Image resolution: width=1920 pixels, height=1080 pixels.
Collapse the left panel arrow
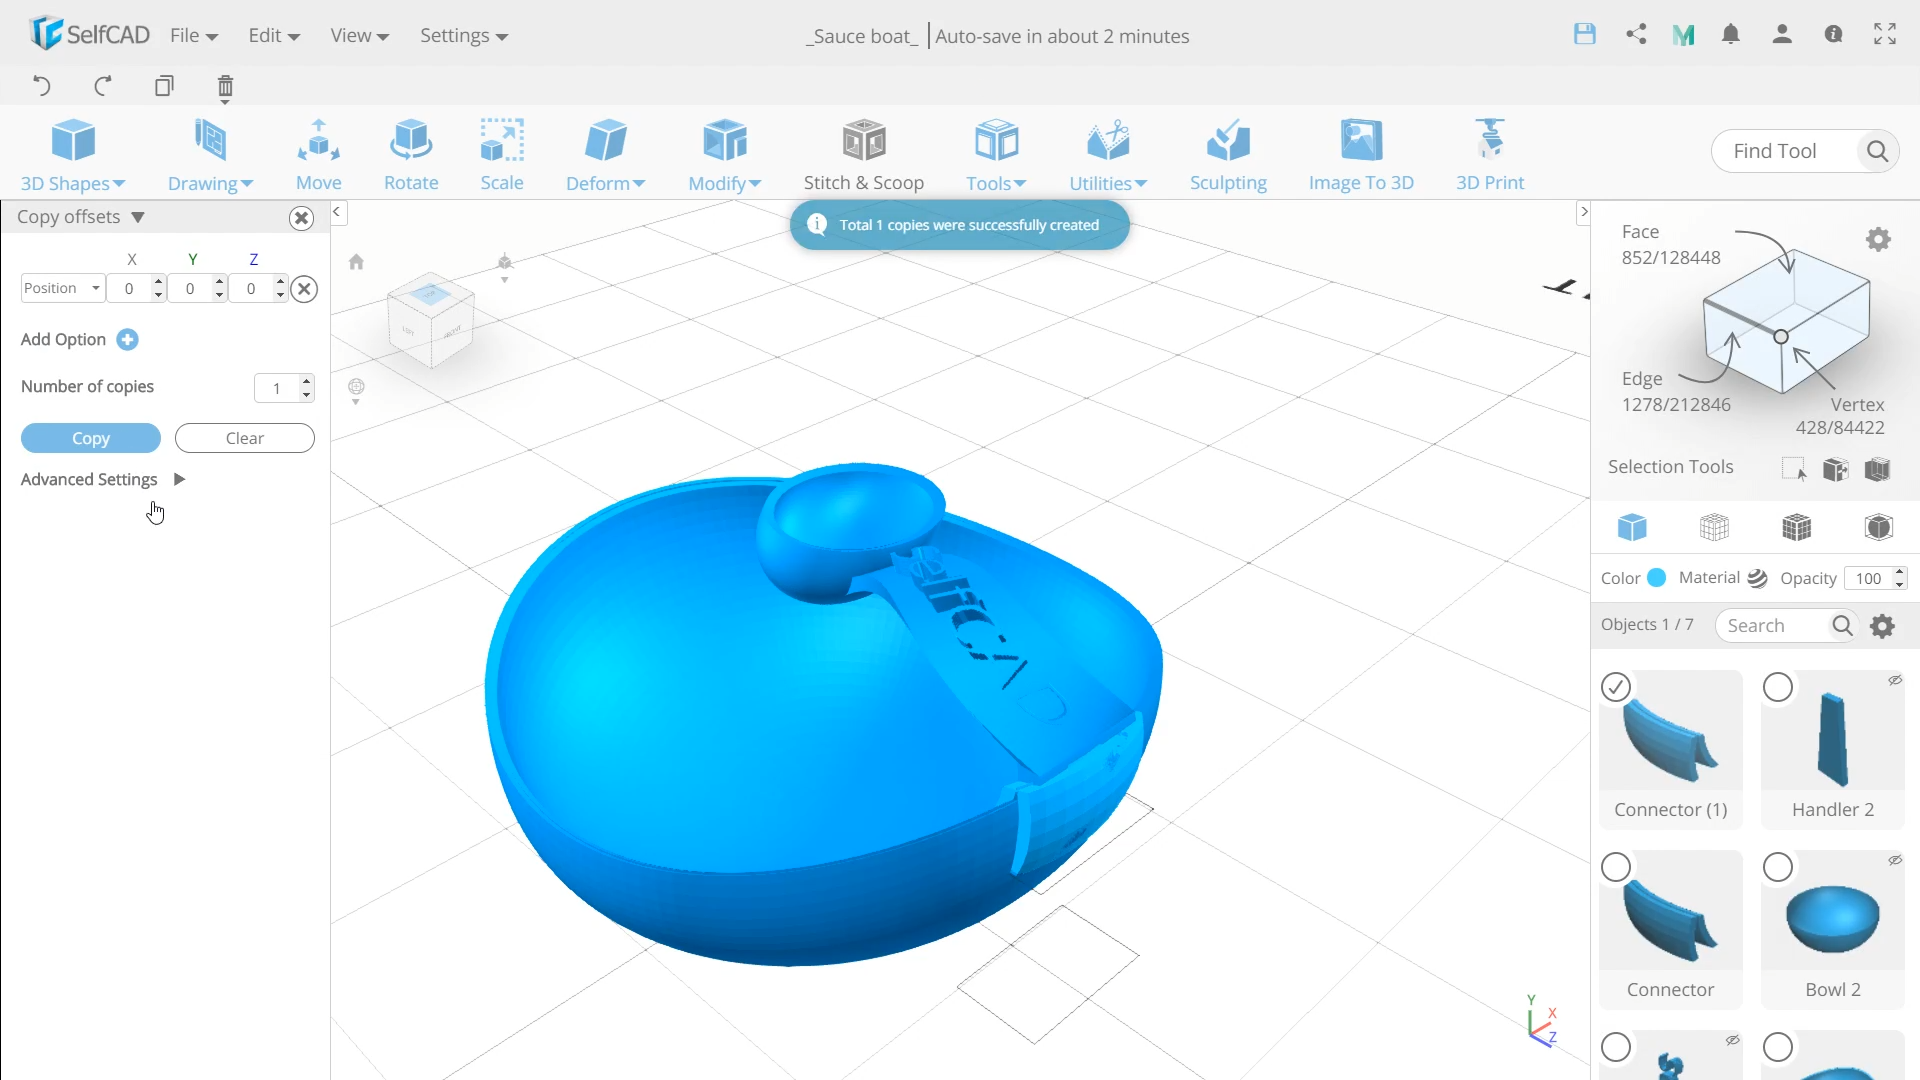pos(337,212)
